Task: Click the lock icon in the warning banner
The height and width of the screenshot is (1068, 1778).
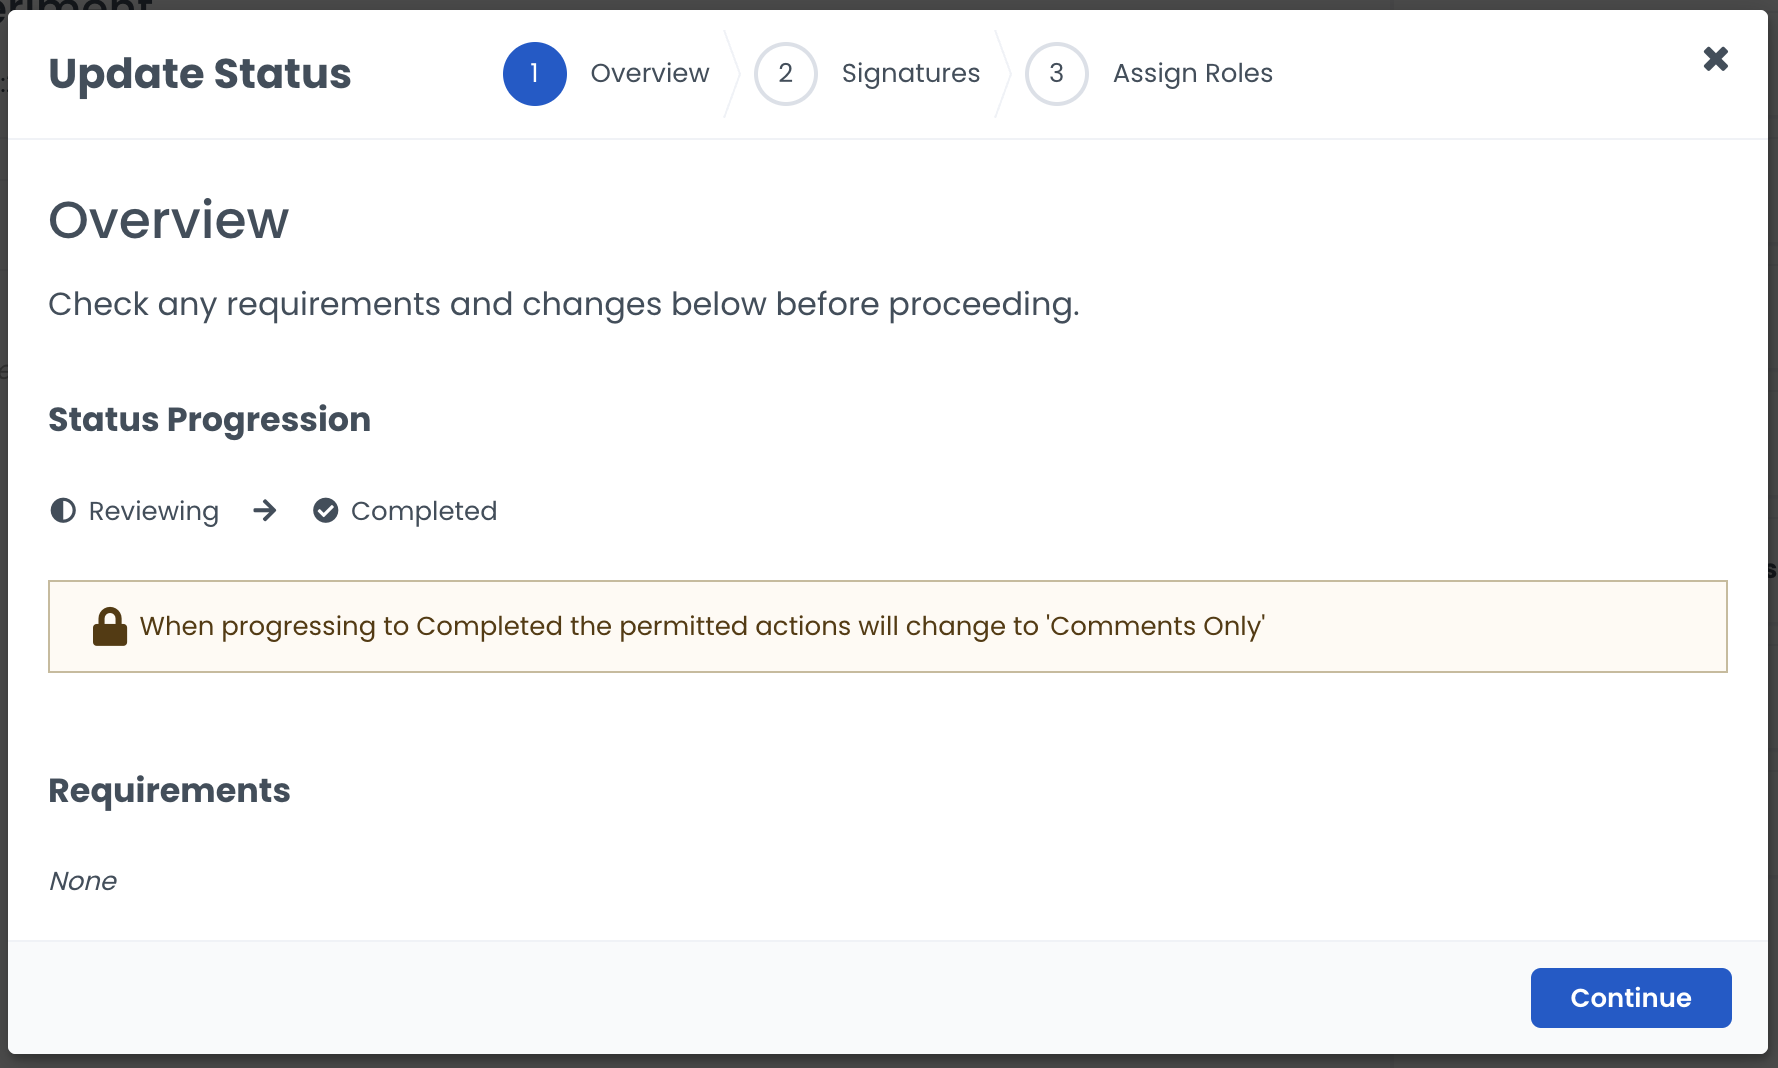Action: 110,627
